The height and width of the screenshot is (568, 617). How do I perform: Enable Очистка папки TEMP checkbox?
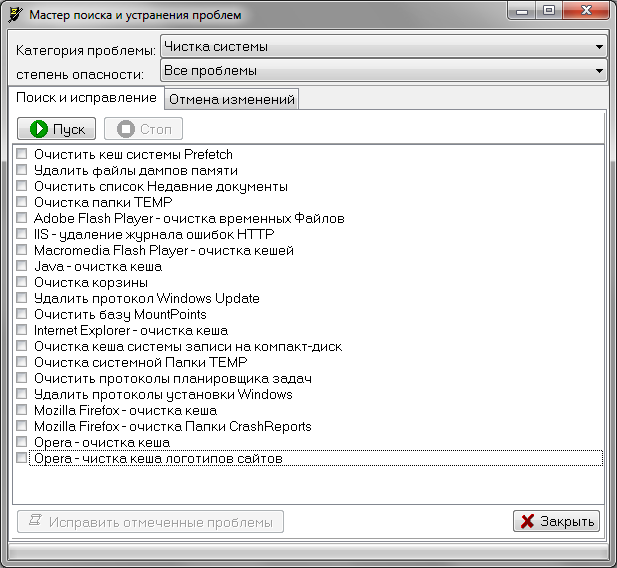click(22, 202)
